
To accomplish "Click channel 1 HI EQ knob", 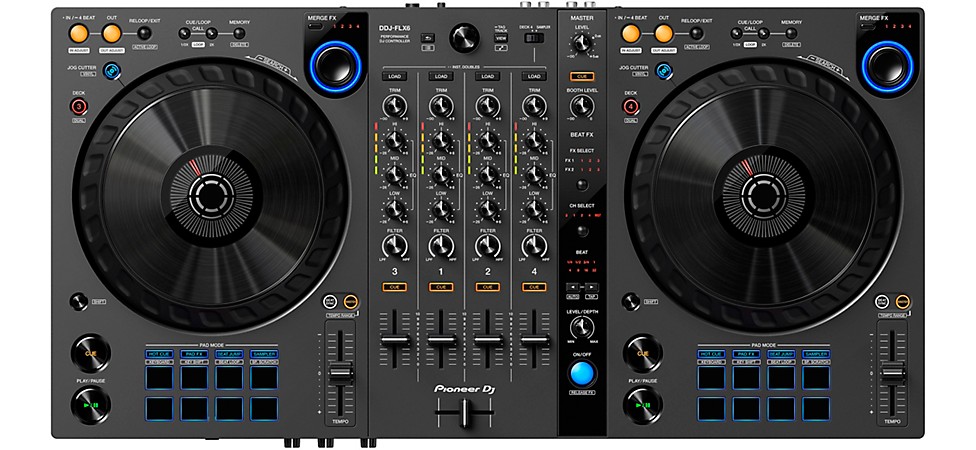I will pyautogui.click(x=441, y=140).
